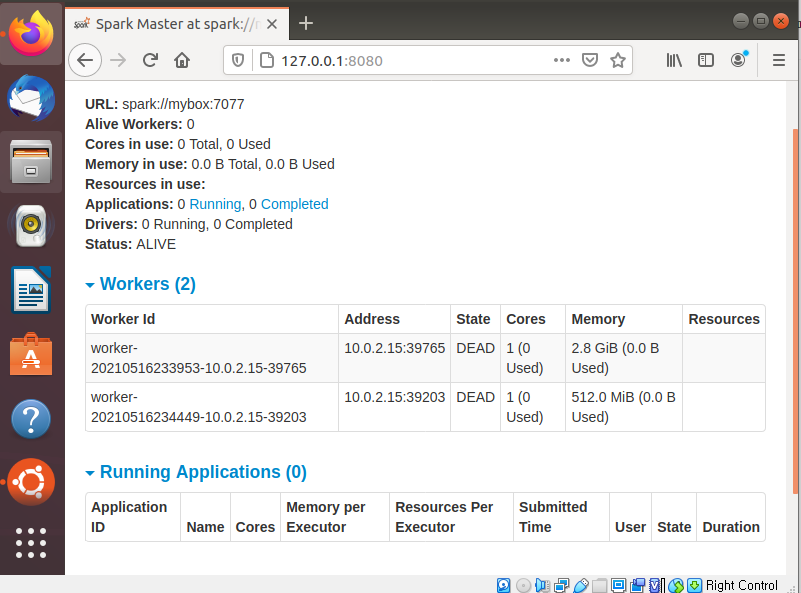Toggle the browser sidebar view
Viewport: 801px width, 593px height.
pos(705,60)
